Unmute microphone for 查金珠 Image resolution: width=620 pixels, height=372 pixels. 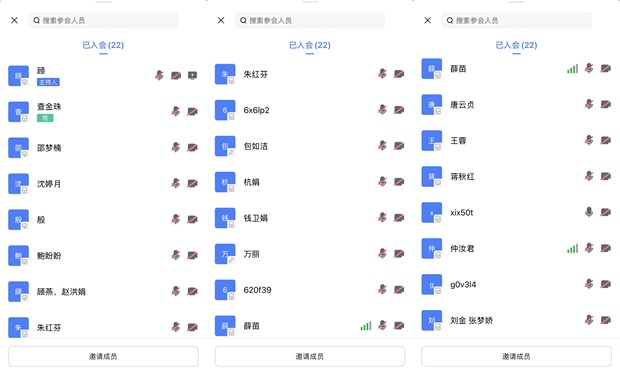tap(176, 111)
